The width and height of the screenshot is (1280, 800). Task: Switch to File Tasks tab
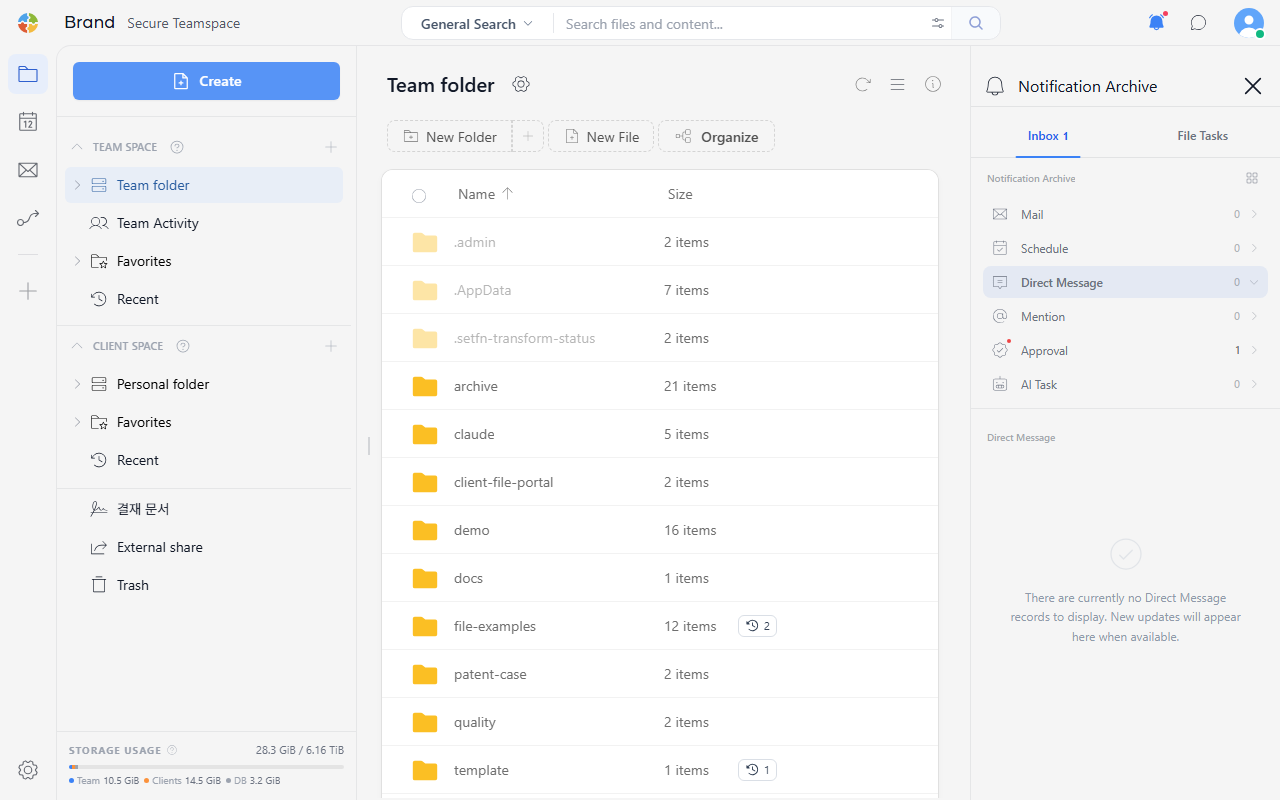[1202, 136]
